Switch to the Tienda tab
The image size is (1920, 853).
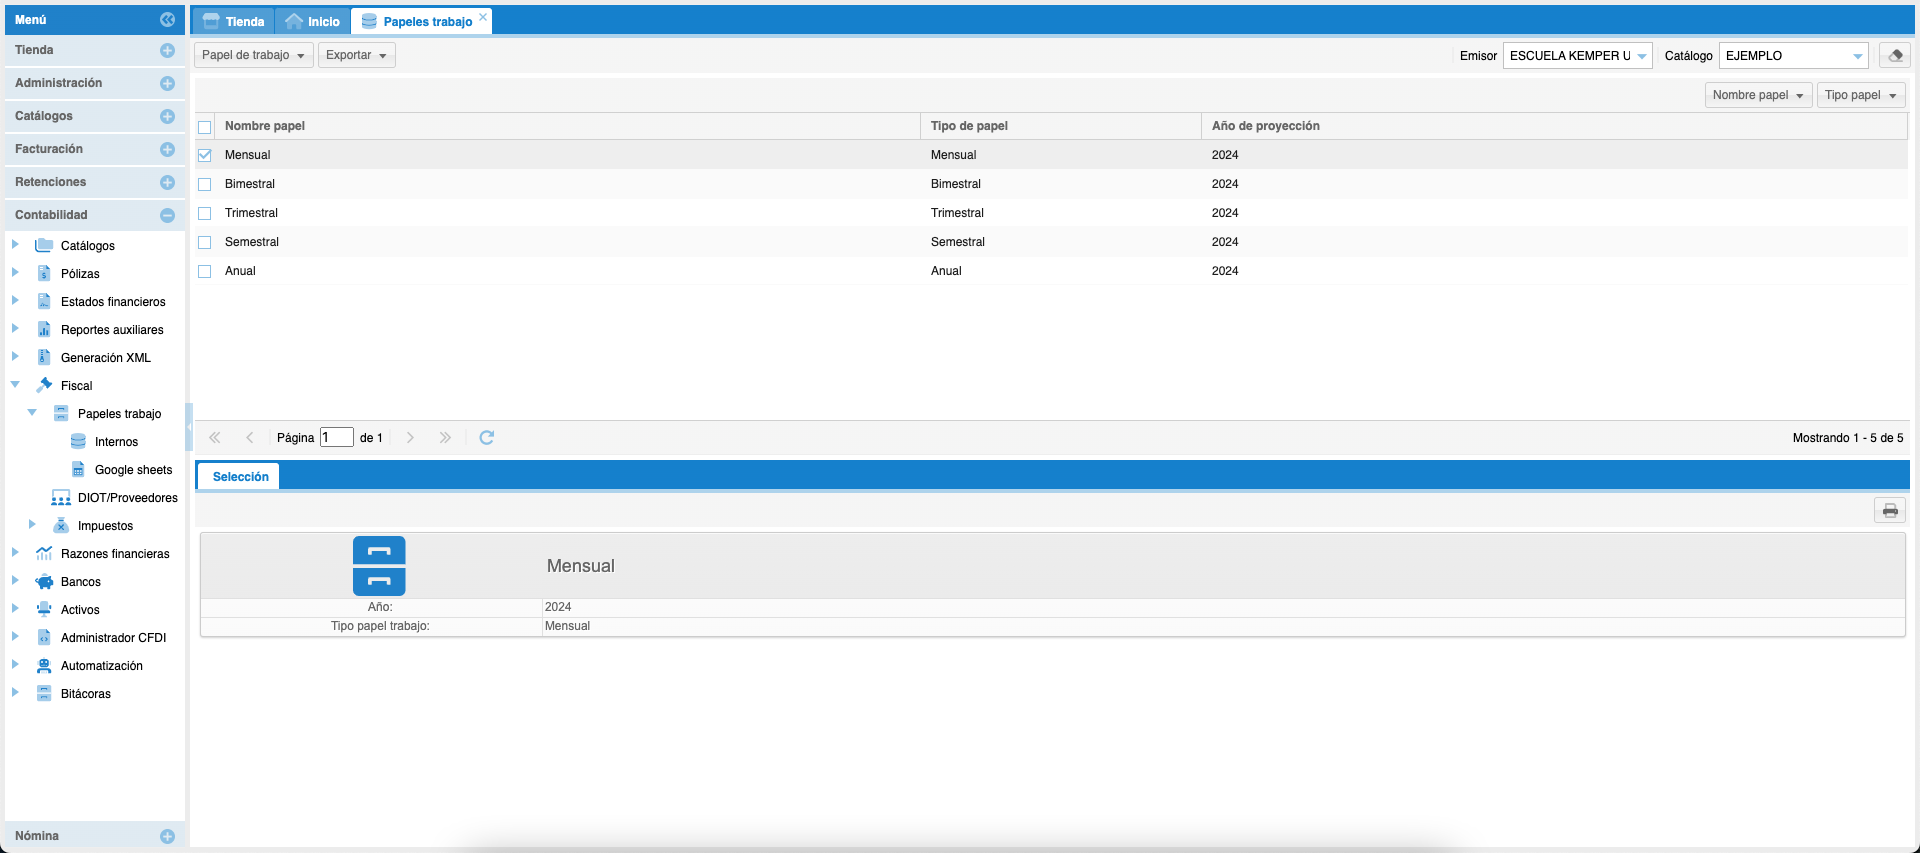(234, 21)
